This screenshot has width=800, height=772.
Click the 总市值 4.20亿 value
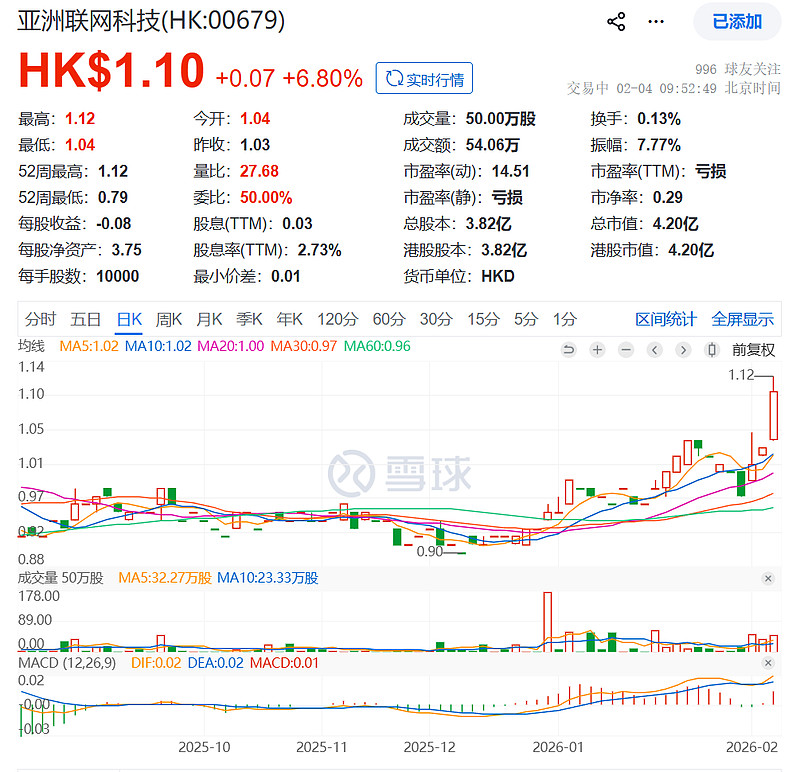point(676,224)
